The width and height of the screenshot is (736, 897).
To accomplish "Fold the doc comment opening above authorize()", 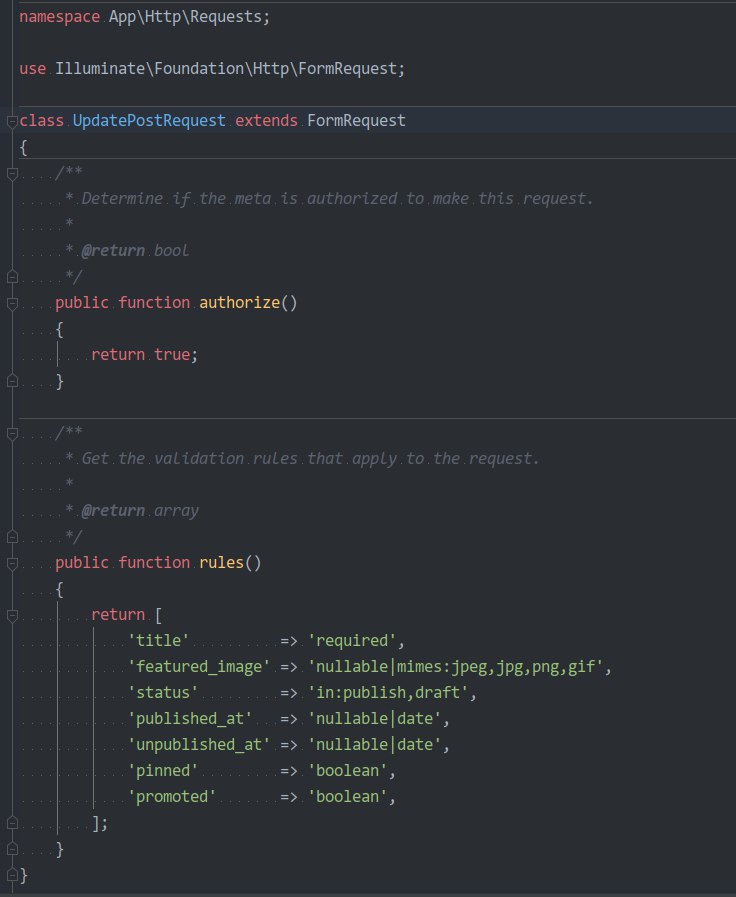I will tap(12, 173).
